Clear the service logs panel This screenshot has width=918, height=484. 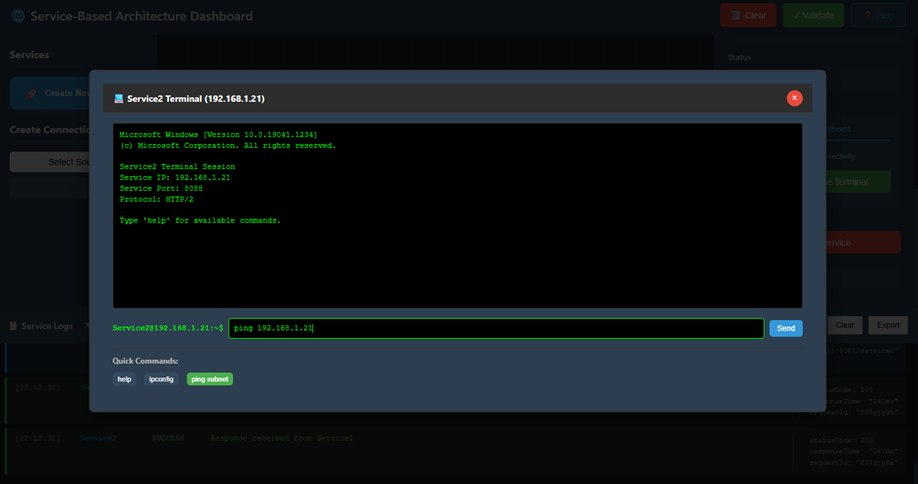845,325
